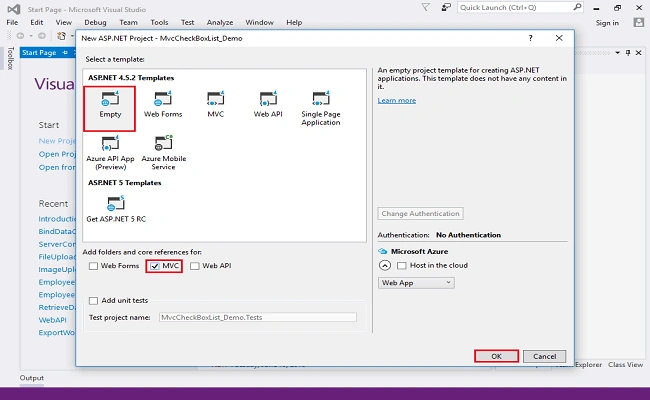Open the WebAPI recent project link

pos(52,320)
